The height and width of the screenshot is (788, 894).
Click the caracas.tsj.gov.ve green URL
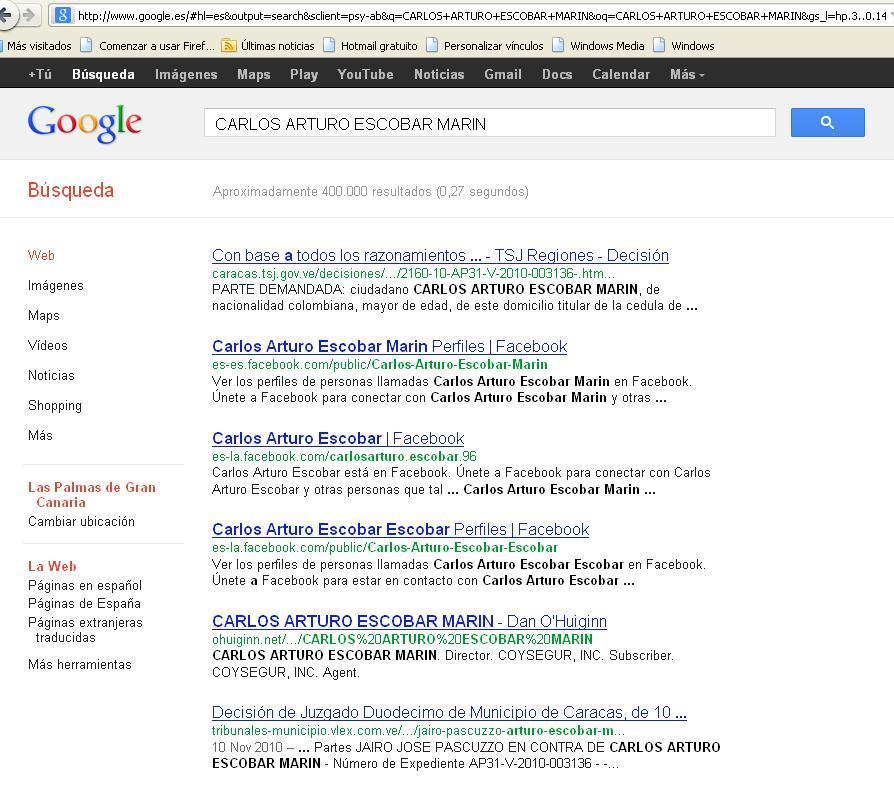click(413, 273)
